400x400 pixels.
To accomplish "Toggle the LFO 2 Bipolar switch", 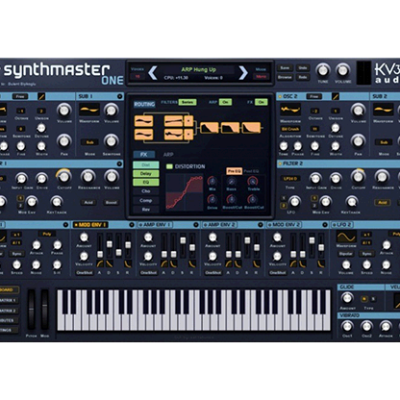I will (x=346, y=254).
